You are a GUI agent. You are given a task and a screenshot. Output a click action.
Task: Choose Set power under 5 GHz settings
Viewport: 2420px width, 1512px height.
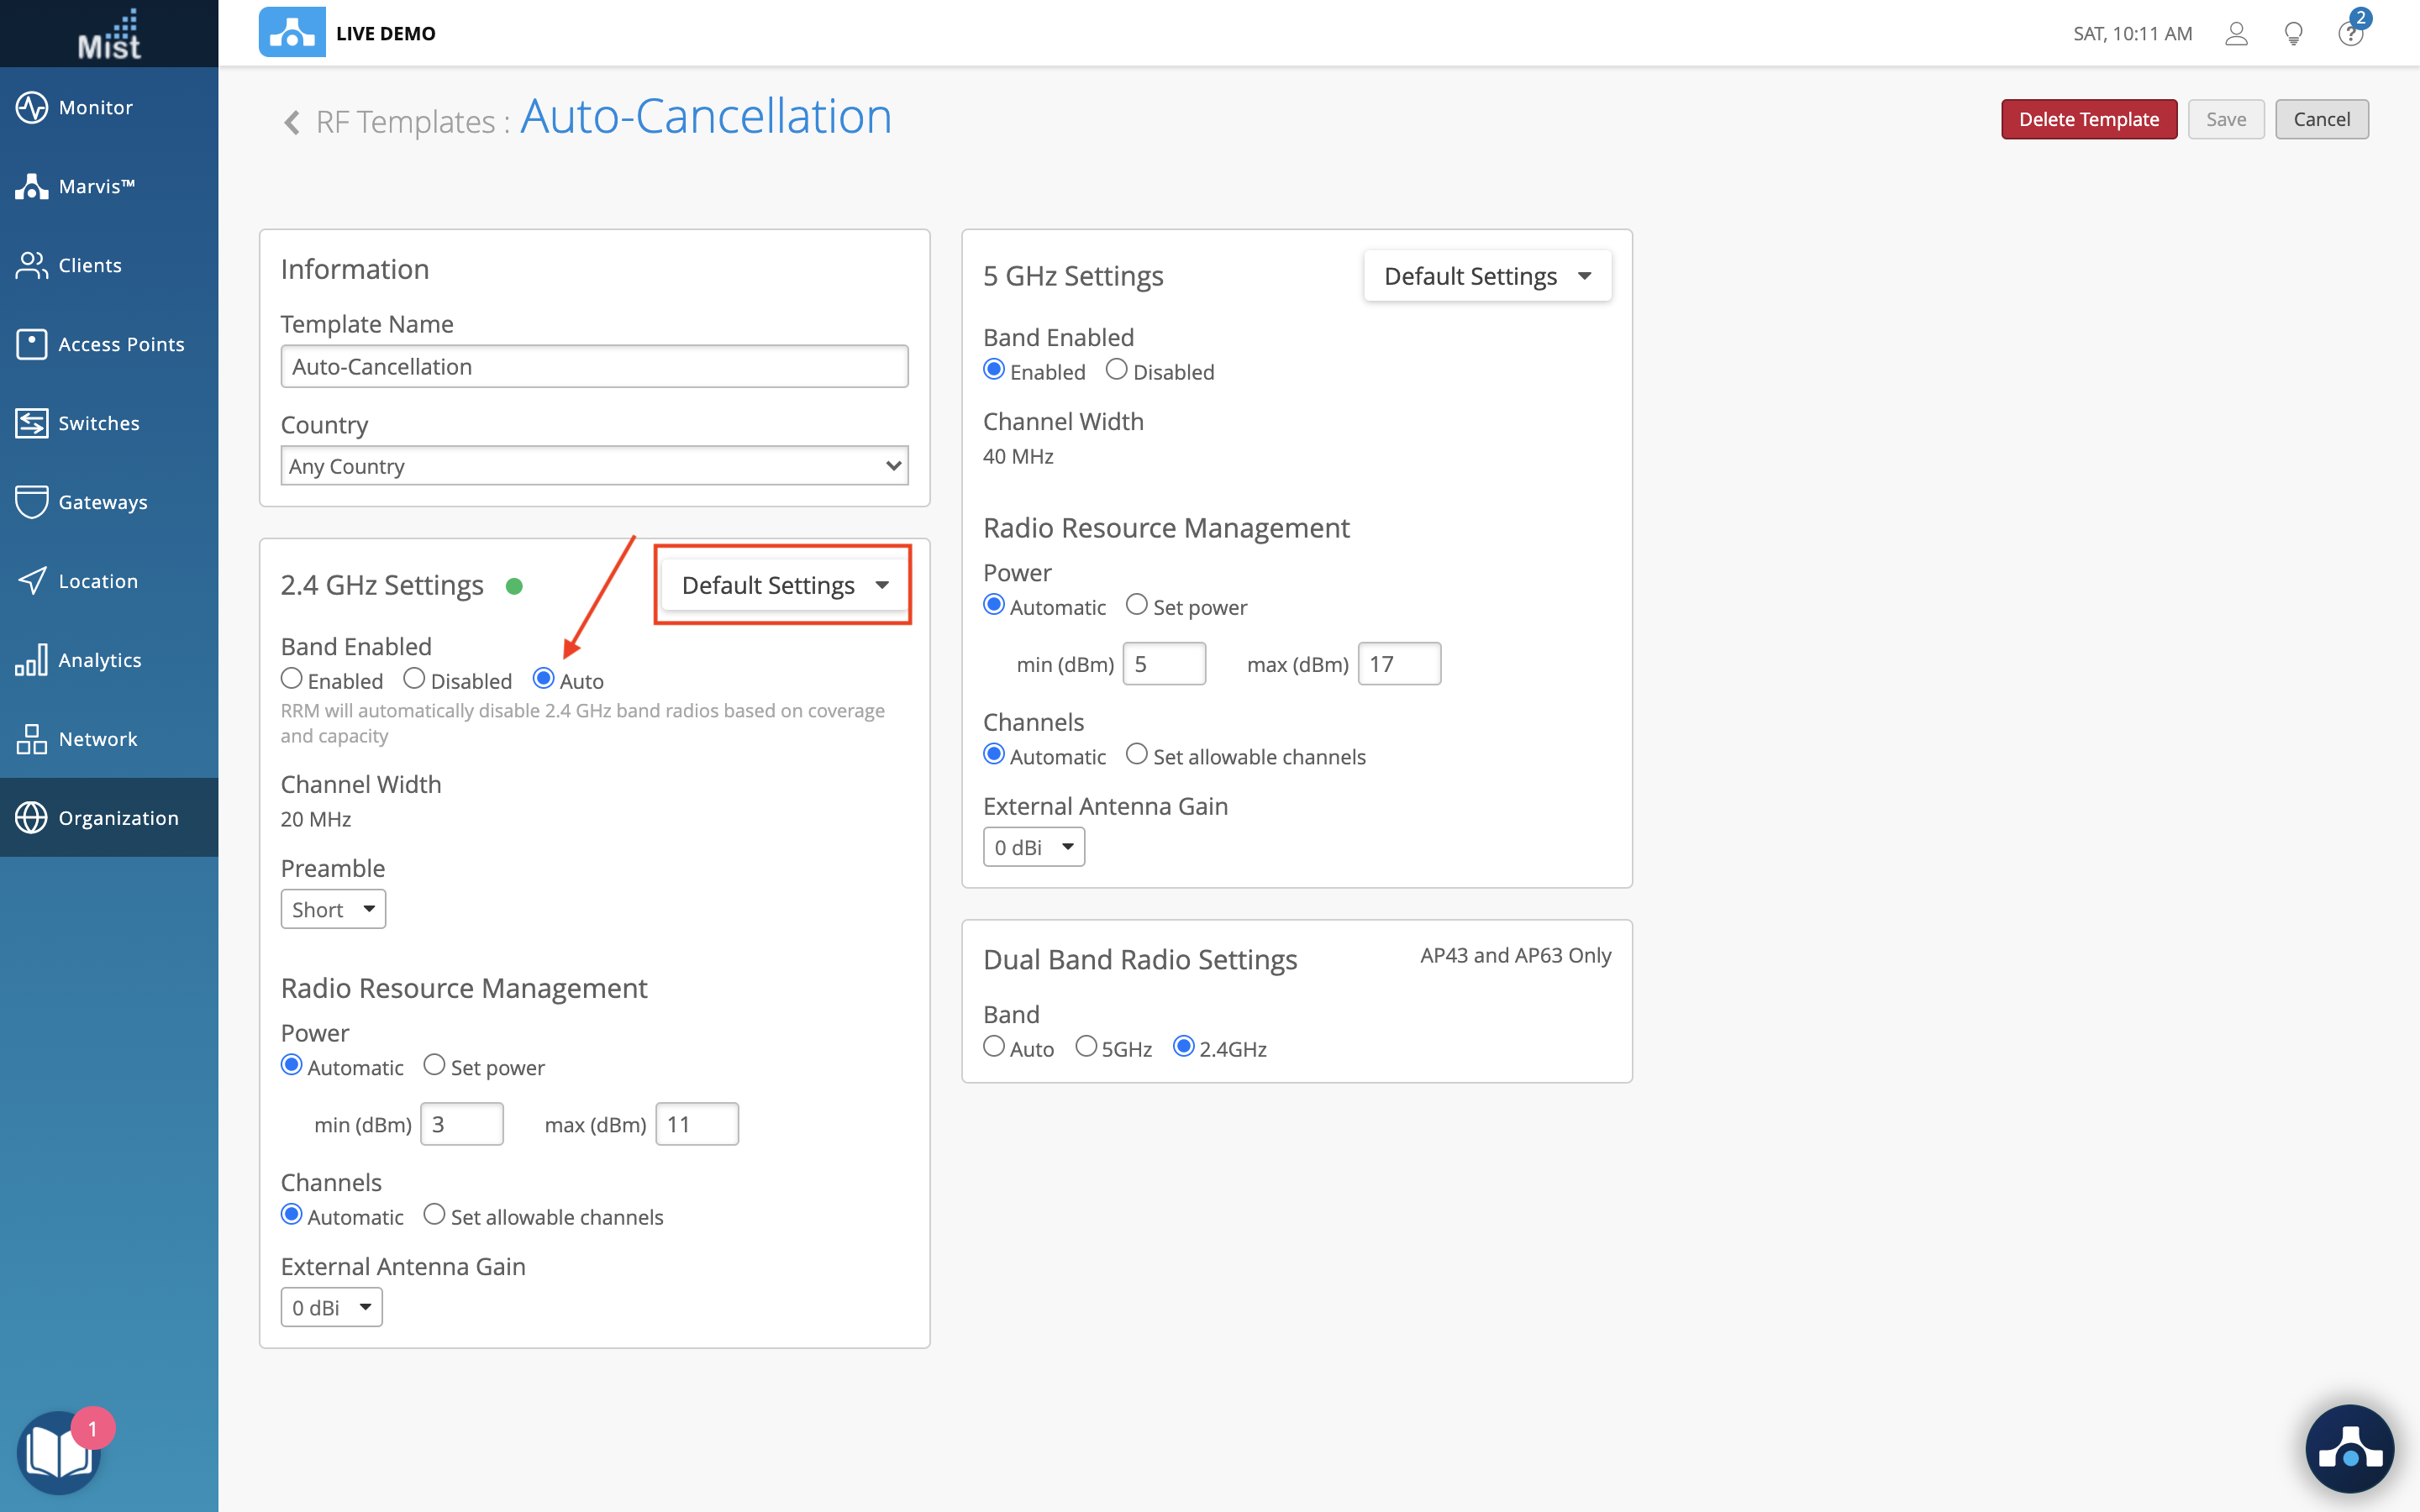tap(1137, 605)
